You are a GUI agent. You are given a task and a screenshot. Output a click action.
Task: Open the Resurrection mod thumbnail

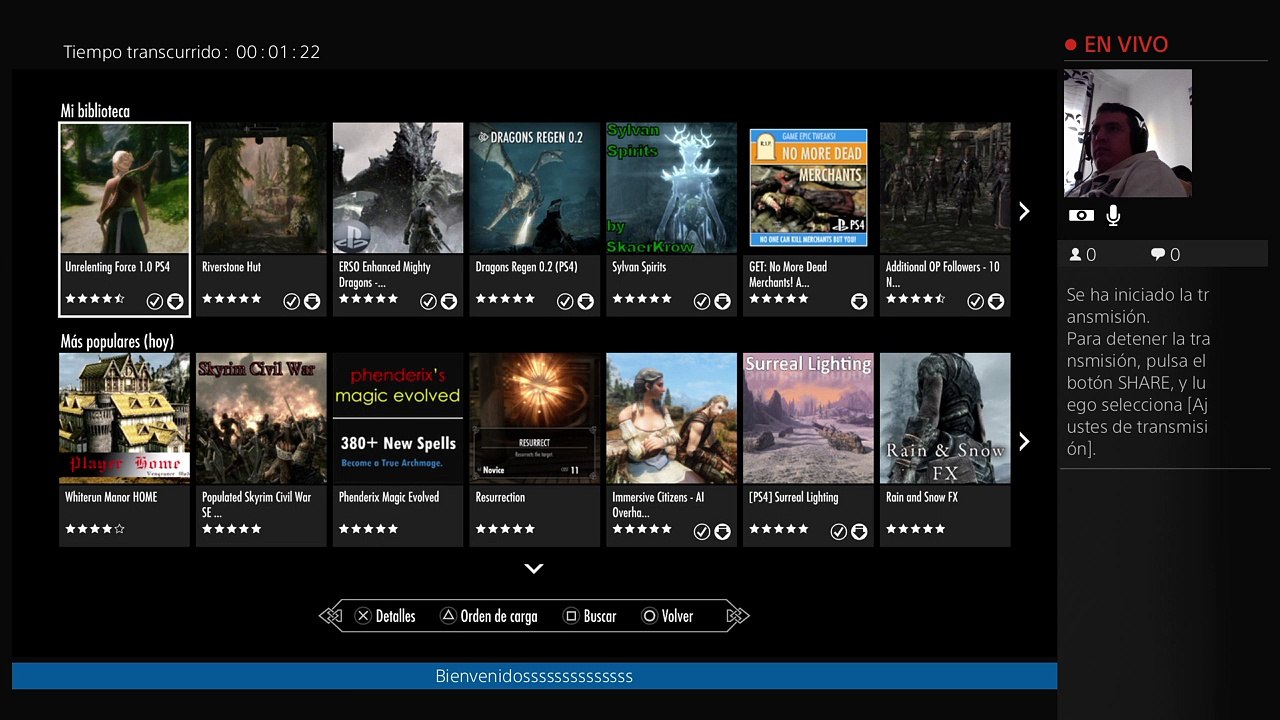535,418
